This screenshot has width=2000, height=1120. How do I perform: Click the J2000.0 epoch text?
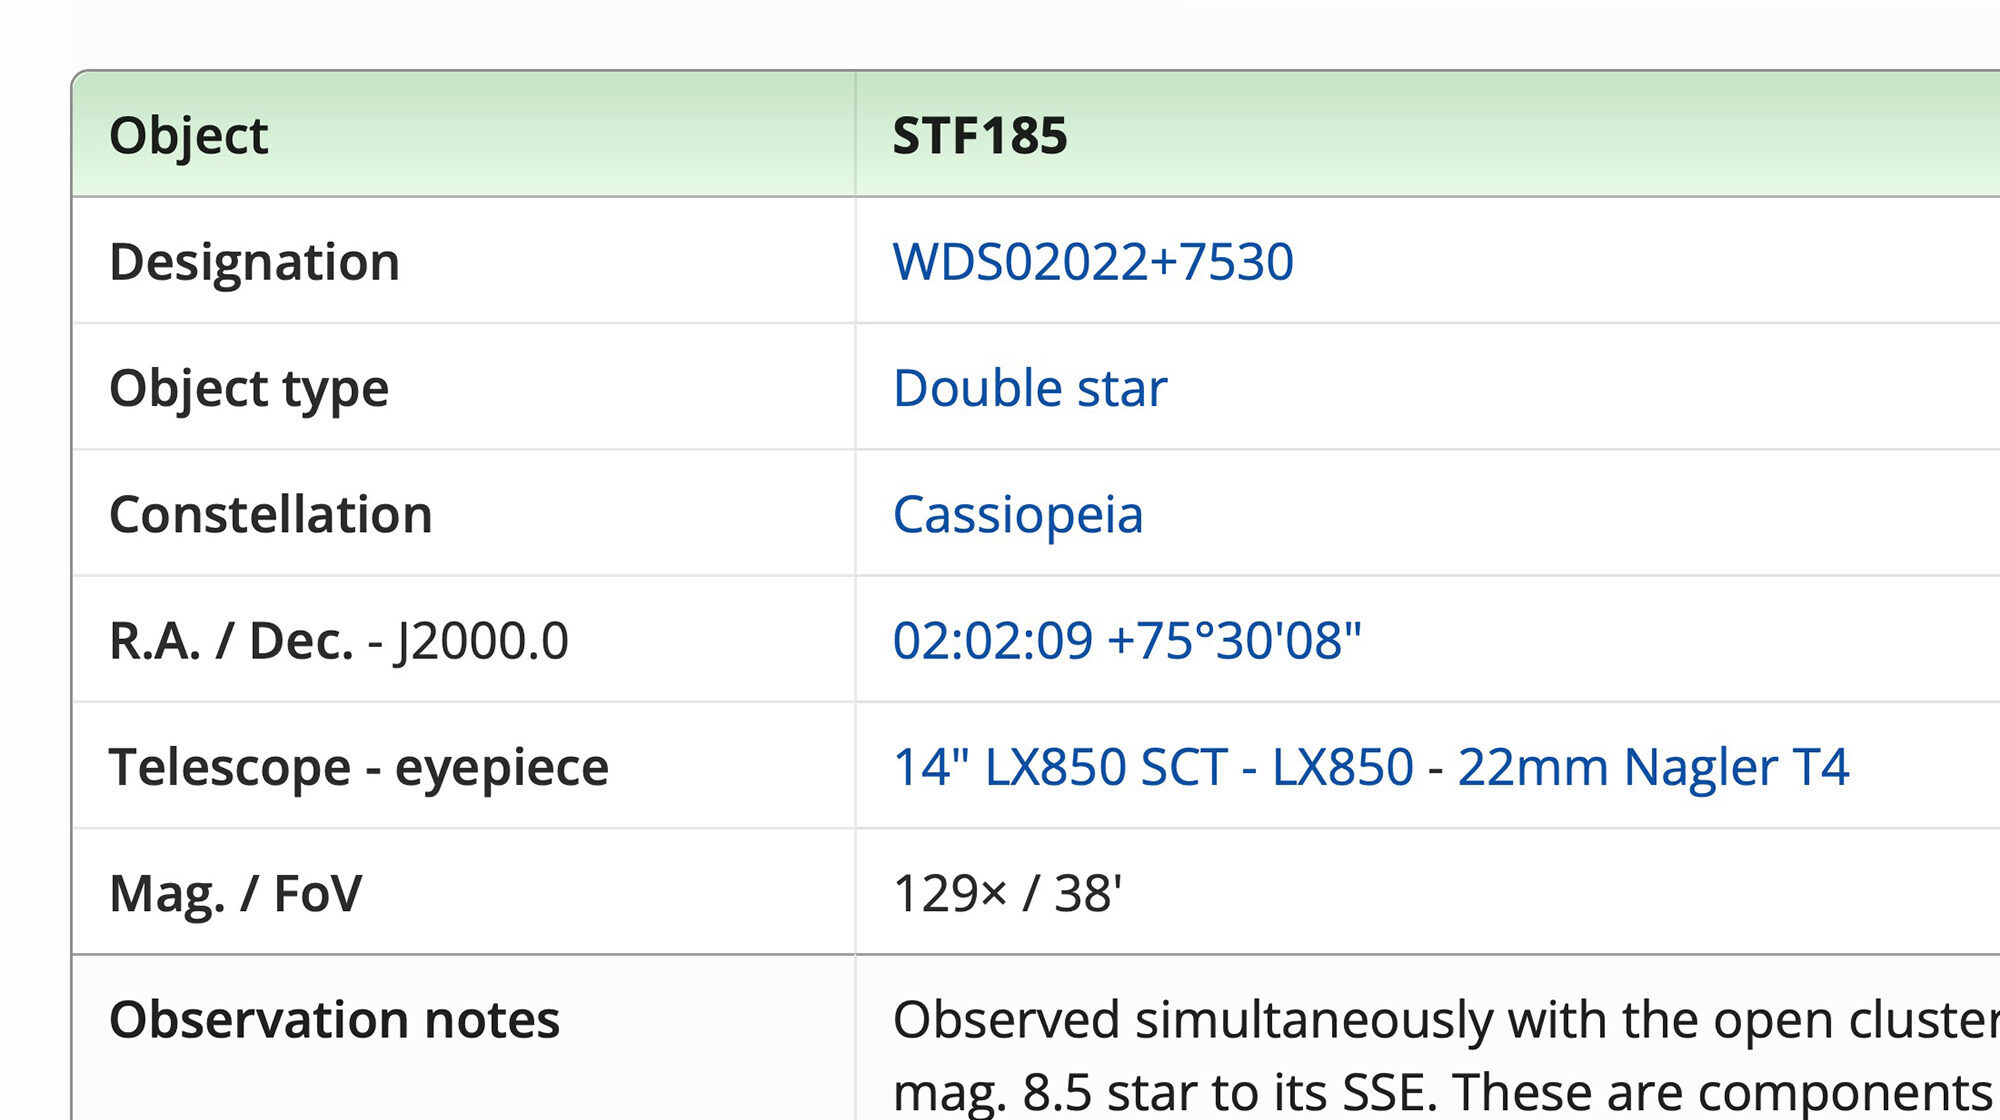(482, 641)
